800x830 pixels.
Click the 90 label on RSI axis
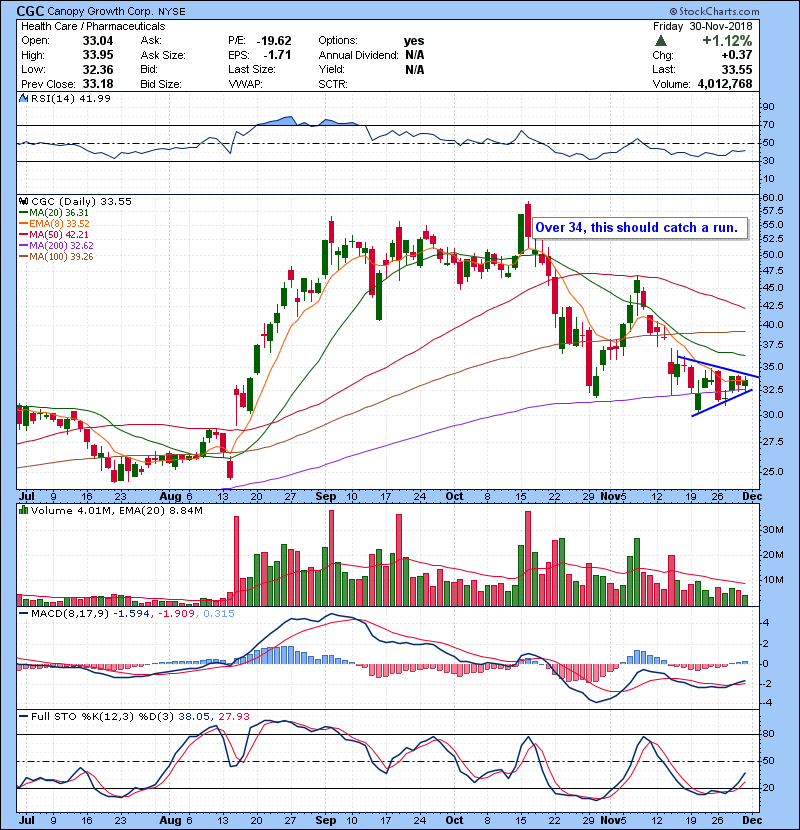tap(768, 106)
